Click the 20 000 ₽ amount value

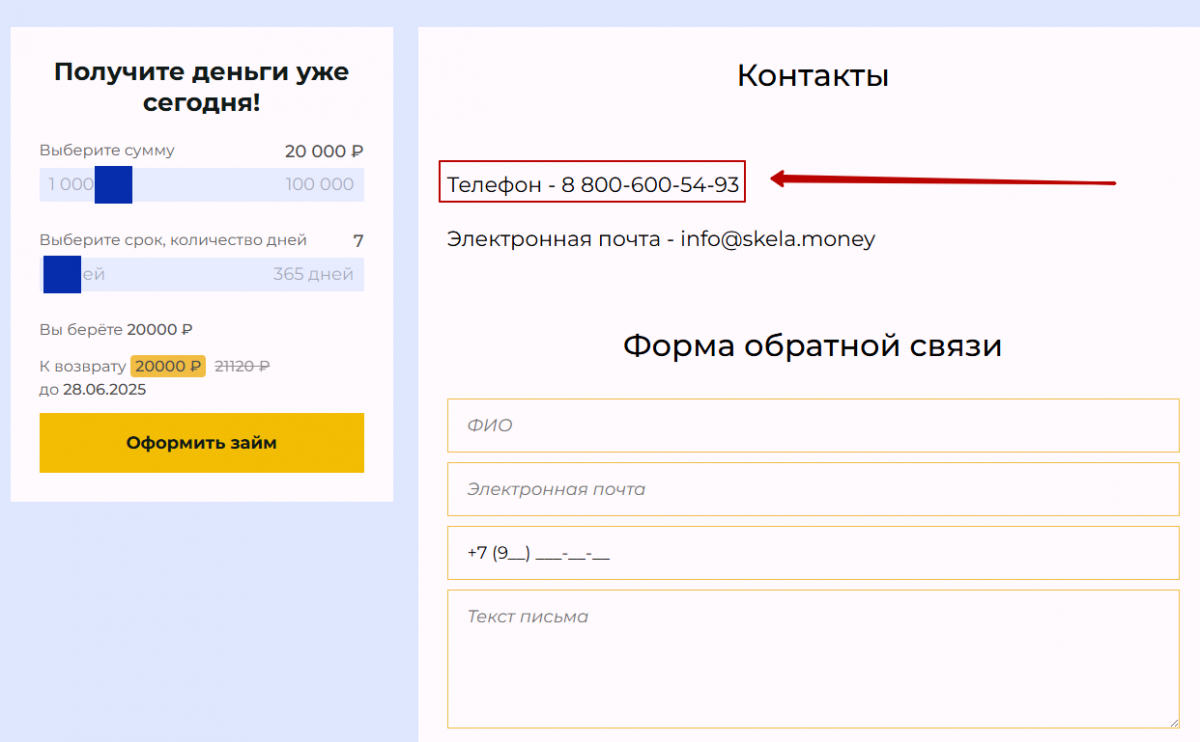click(324, 151)
